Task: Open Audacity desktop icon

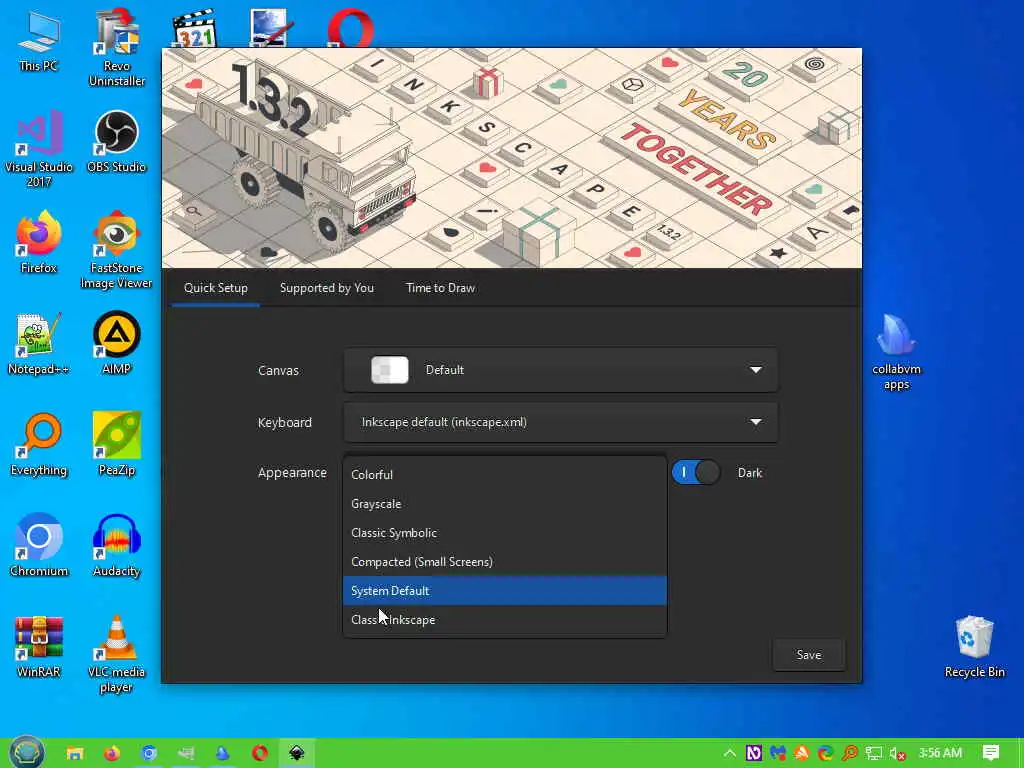Action: tap(116, 545)
